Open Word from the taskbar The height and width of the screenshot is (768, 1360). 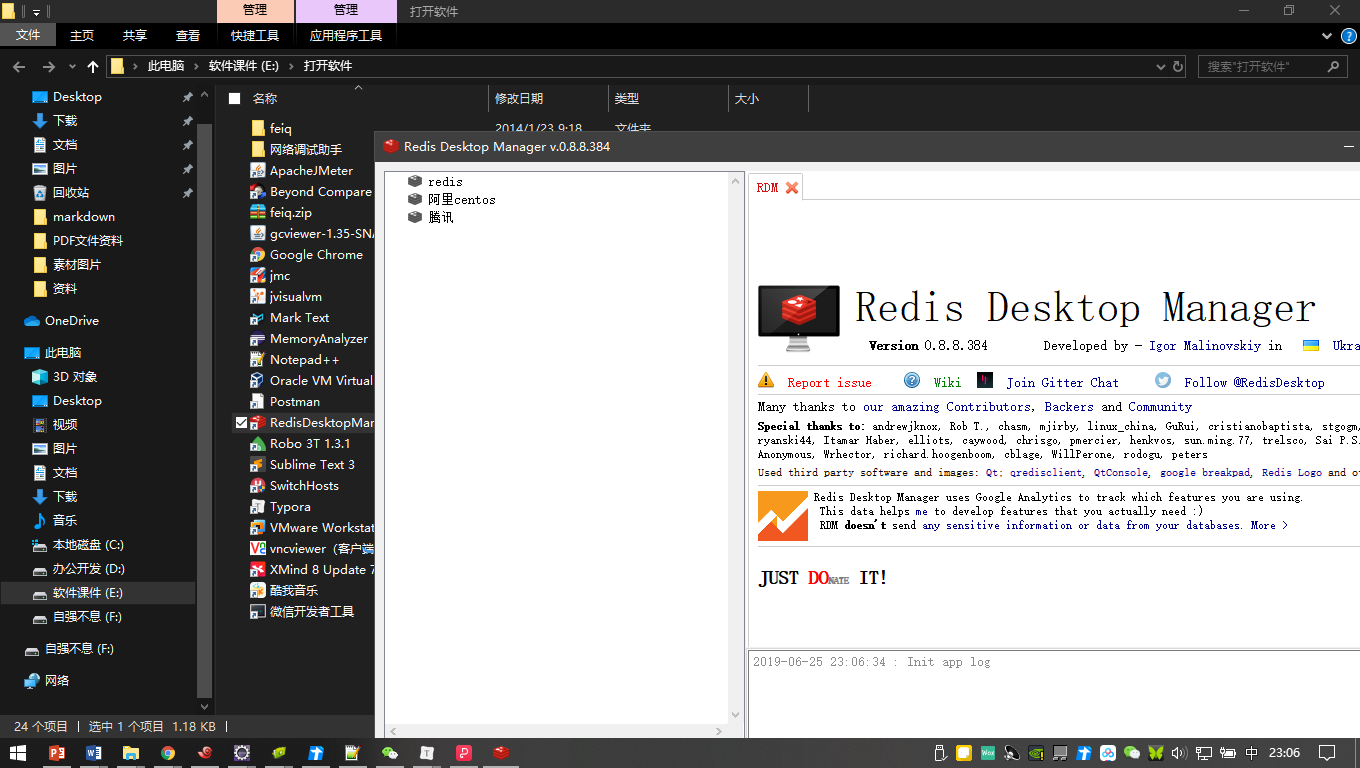[x=94, y=753]
